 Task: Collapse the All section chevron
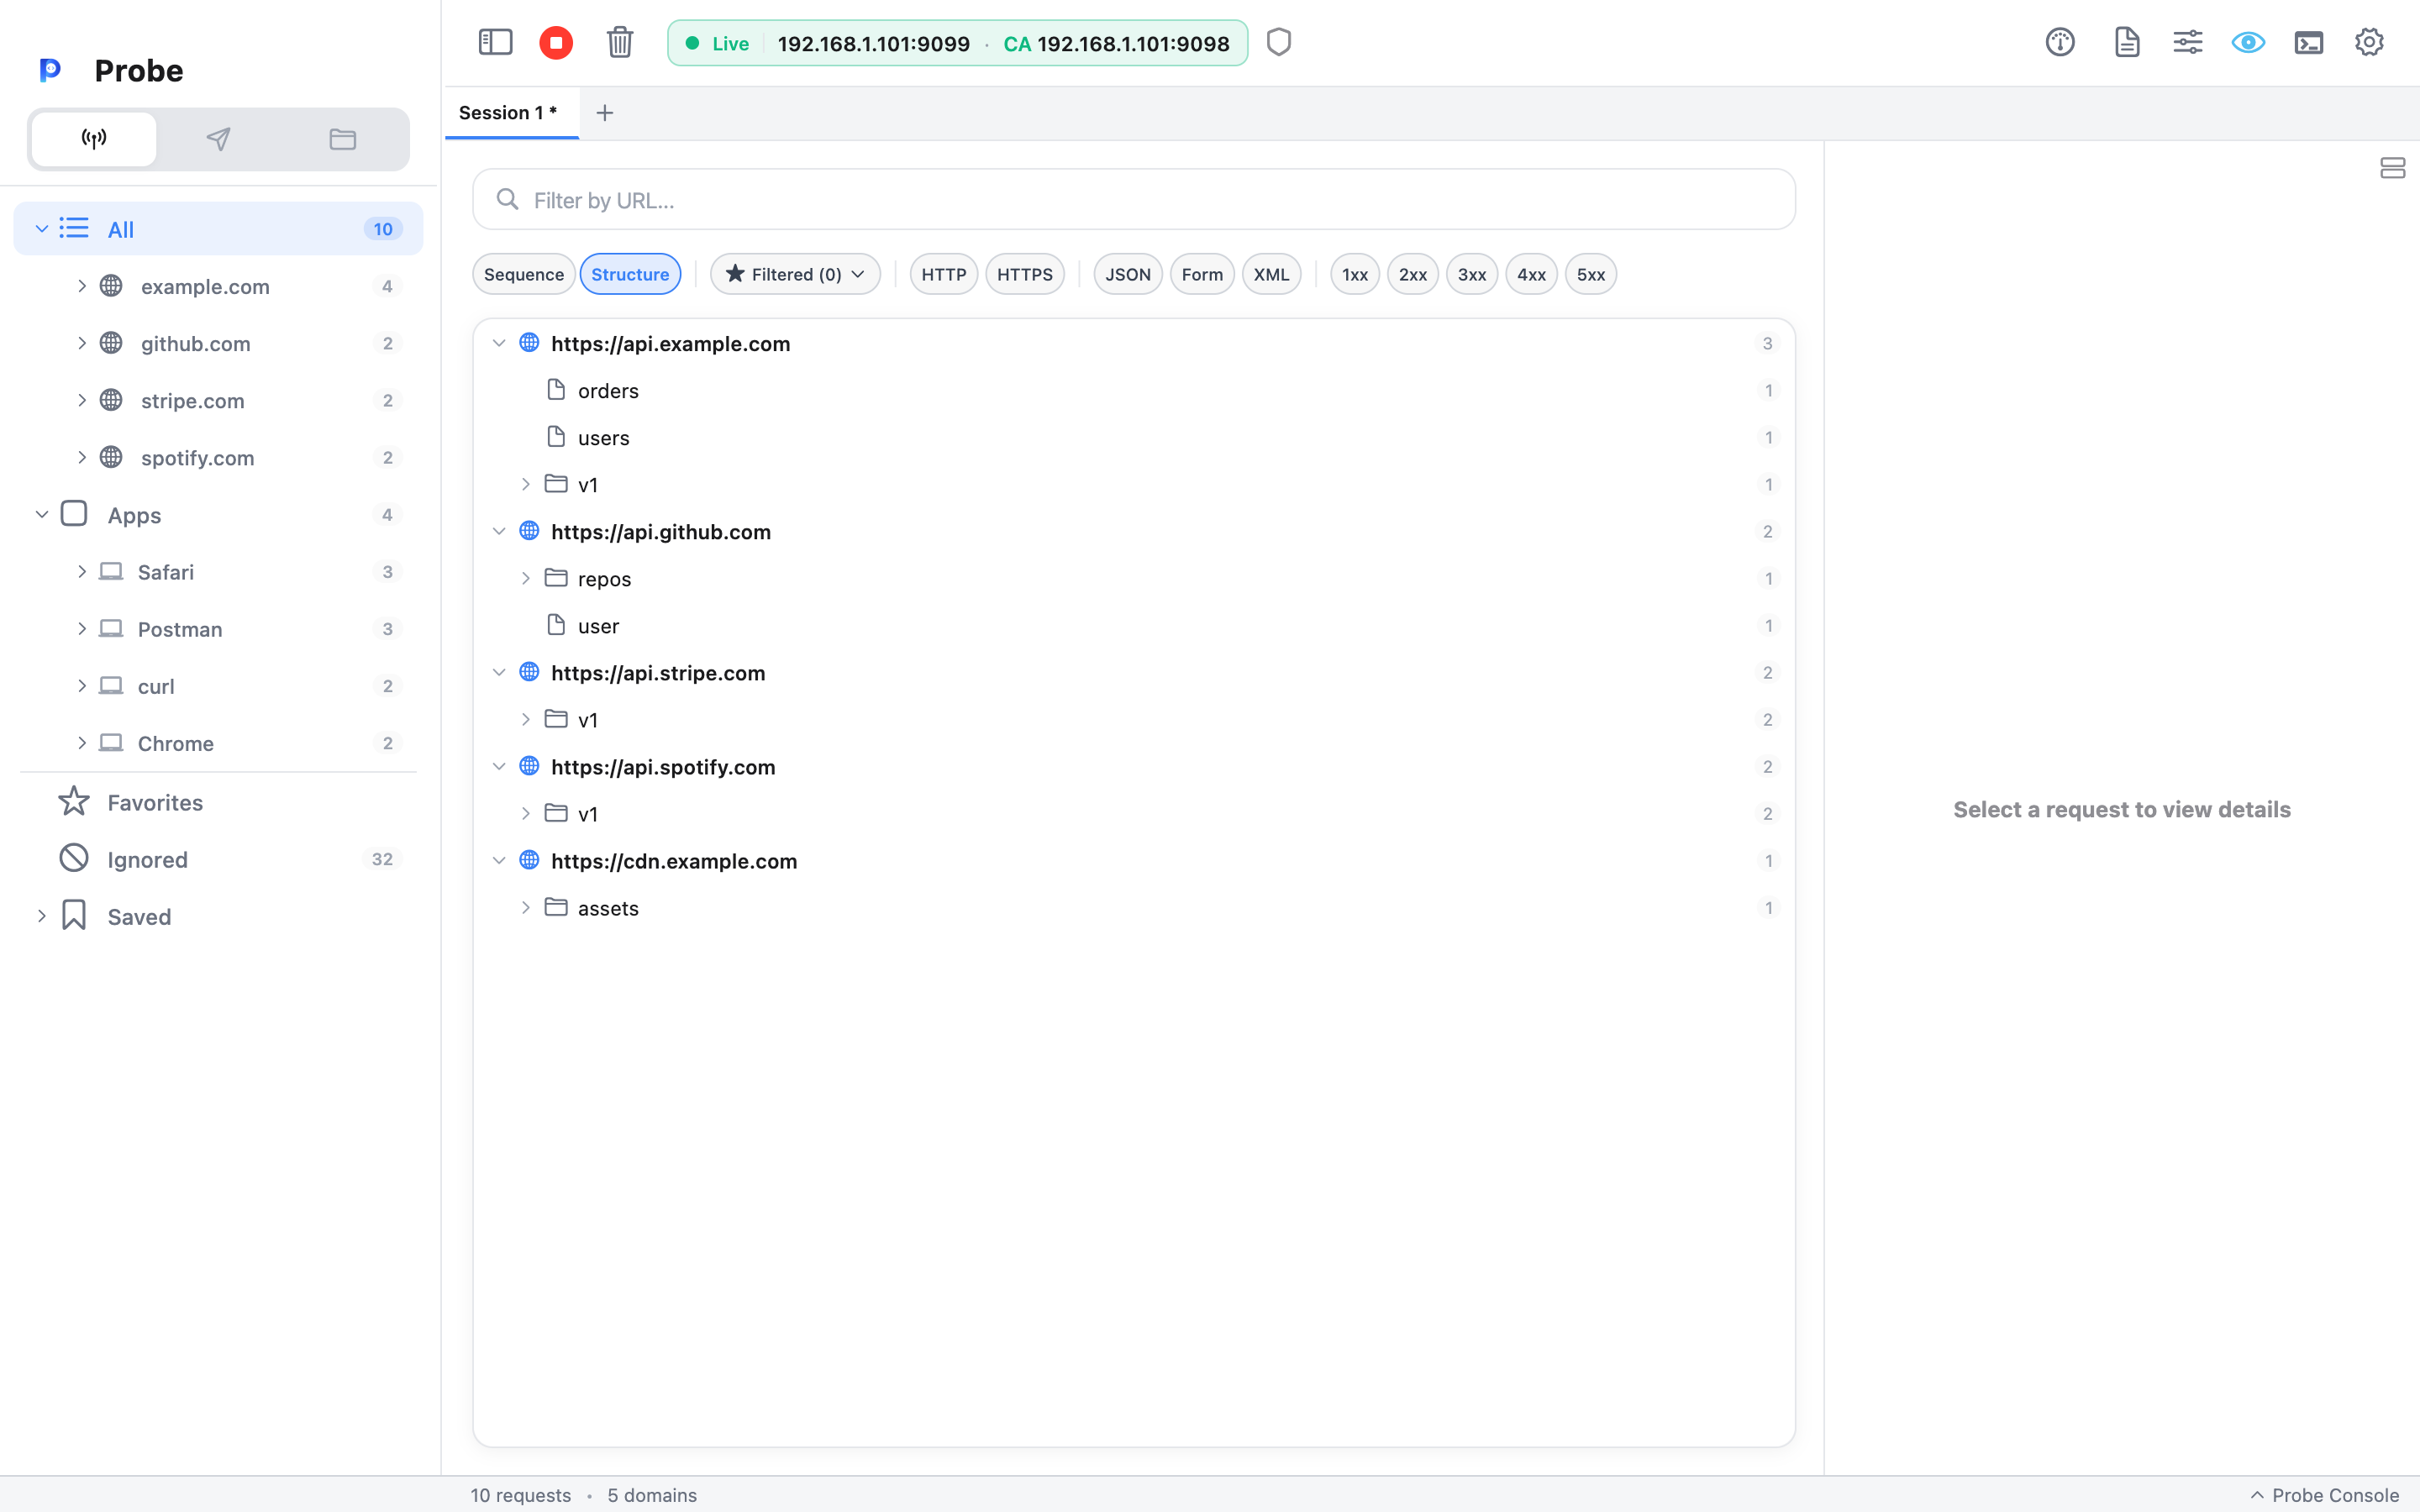(x=42, y=229)
